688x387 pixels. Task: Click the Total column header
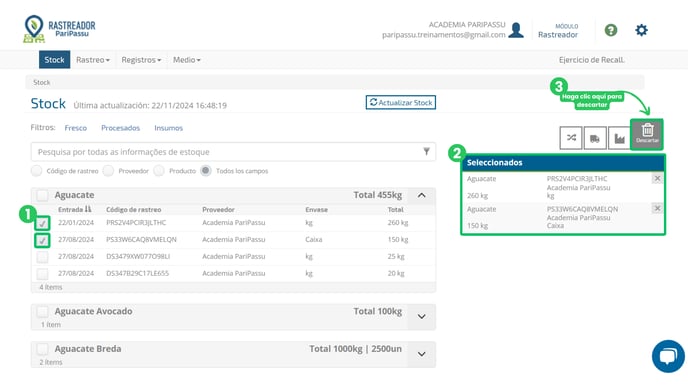click(395, 210)
